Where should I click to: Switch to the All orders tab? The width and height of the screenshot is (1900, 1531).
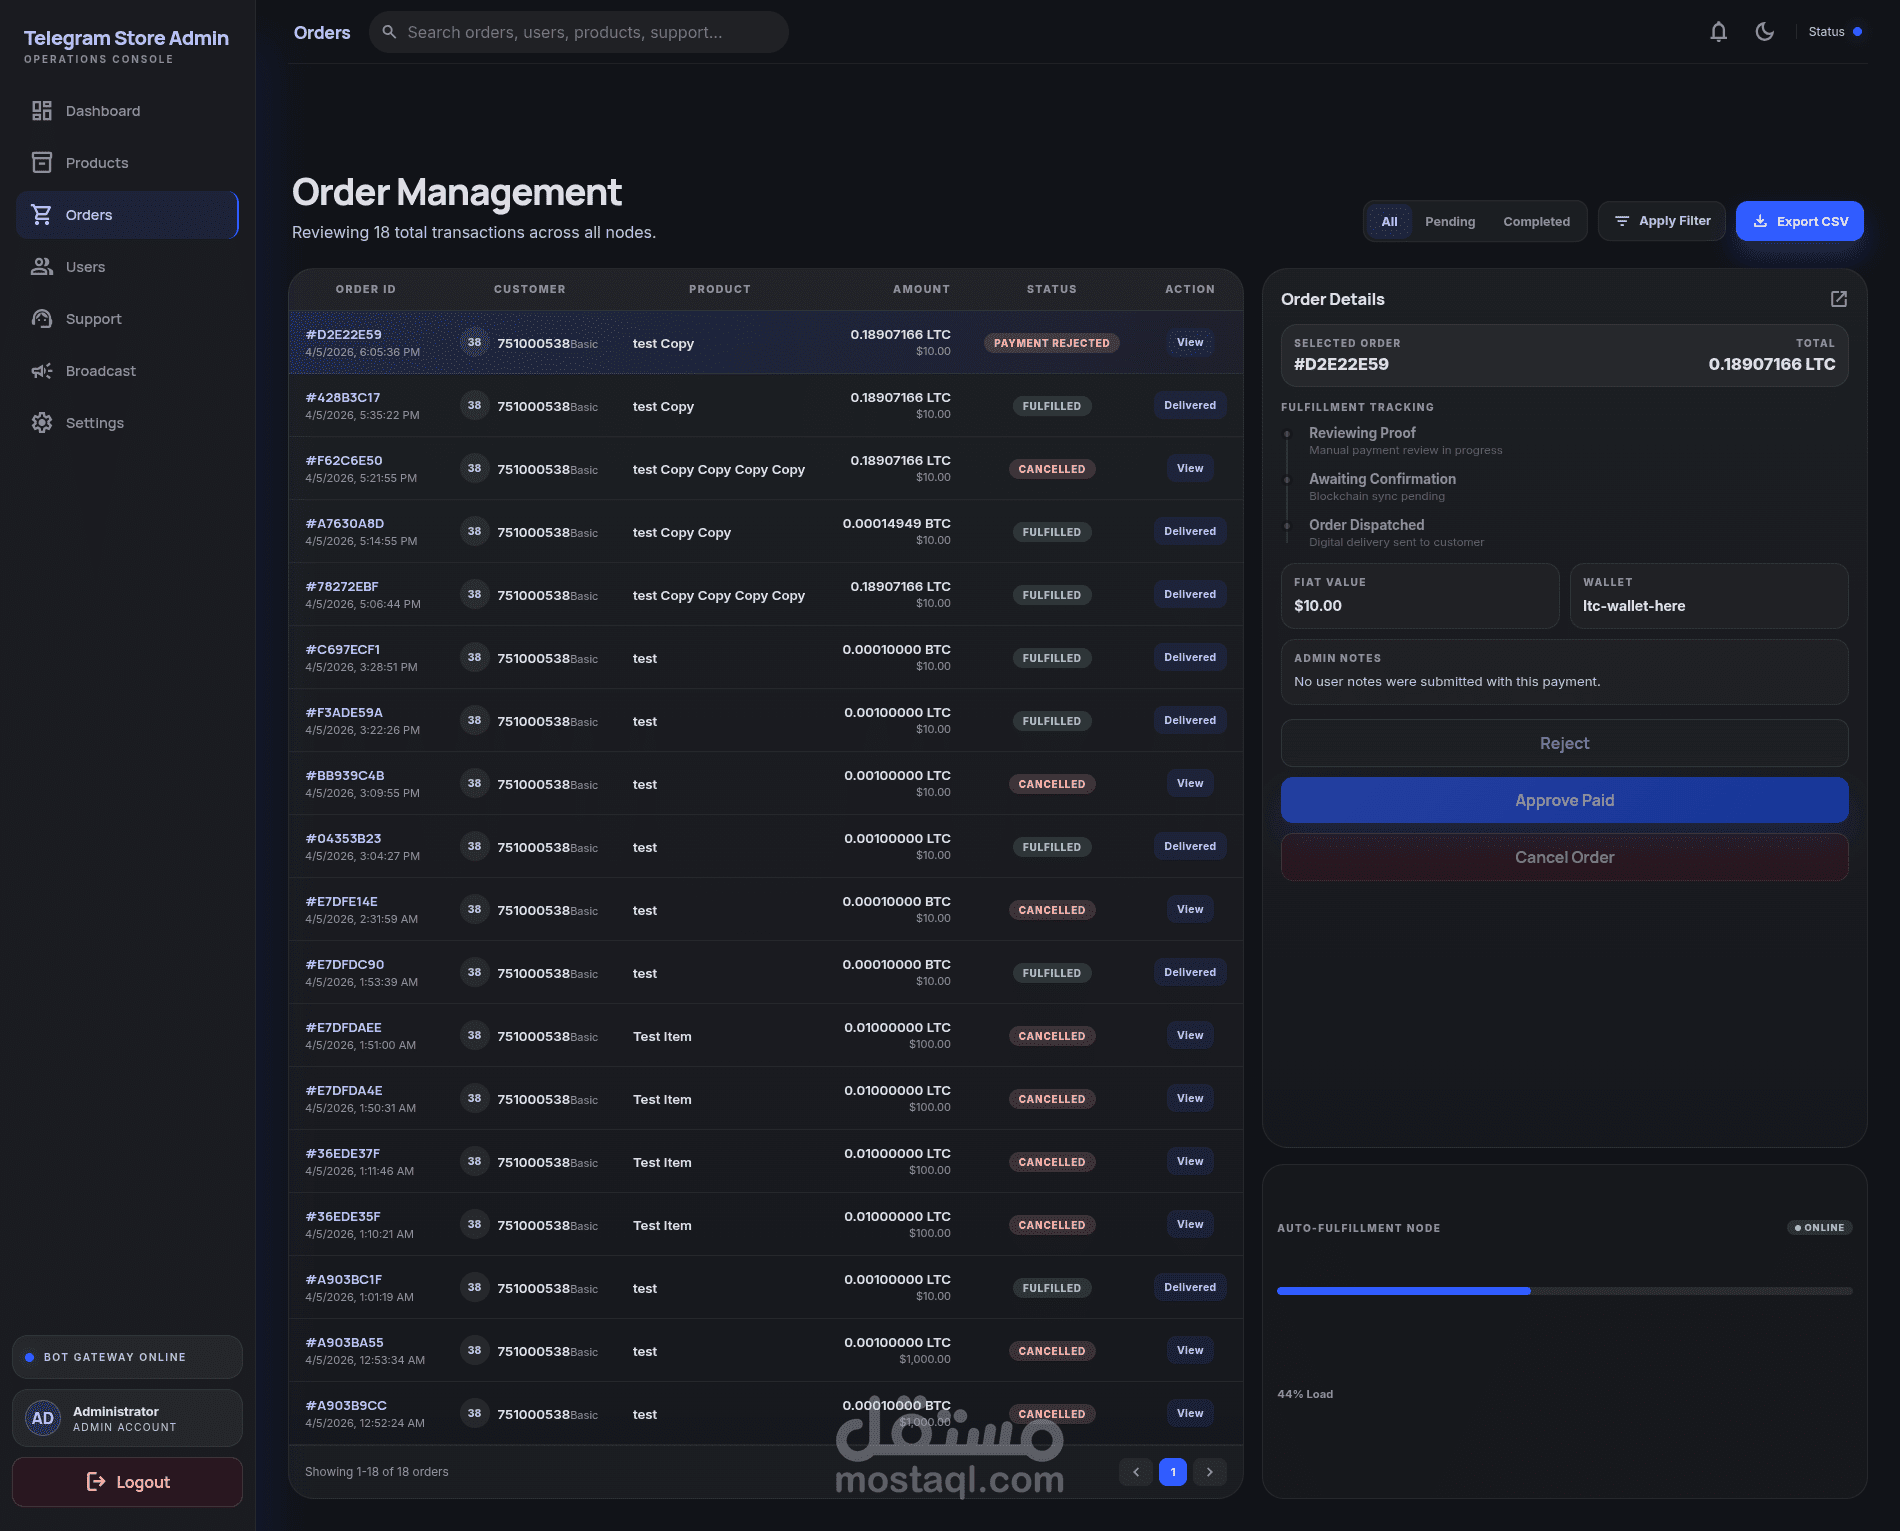click(x=1389, y=222)
